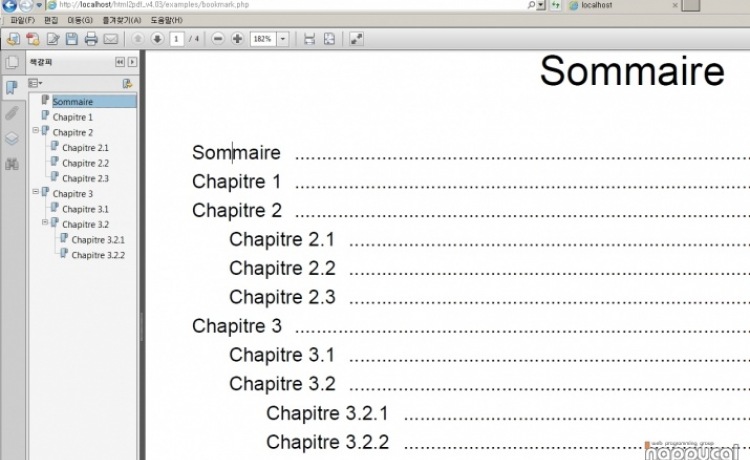Click the Email envelope icon
This screenshot has height=460, width=750.
coord(111,39)
